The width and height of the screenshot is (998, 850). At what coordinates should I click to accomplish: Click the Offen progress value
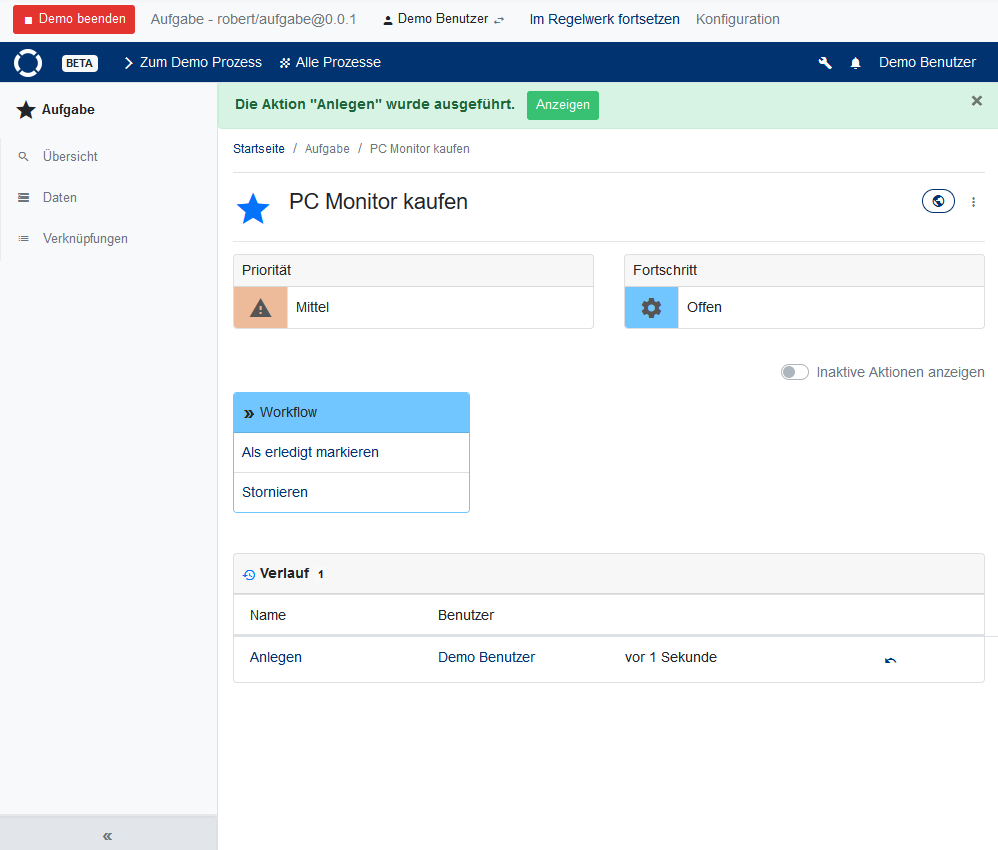(704, 308)
